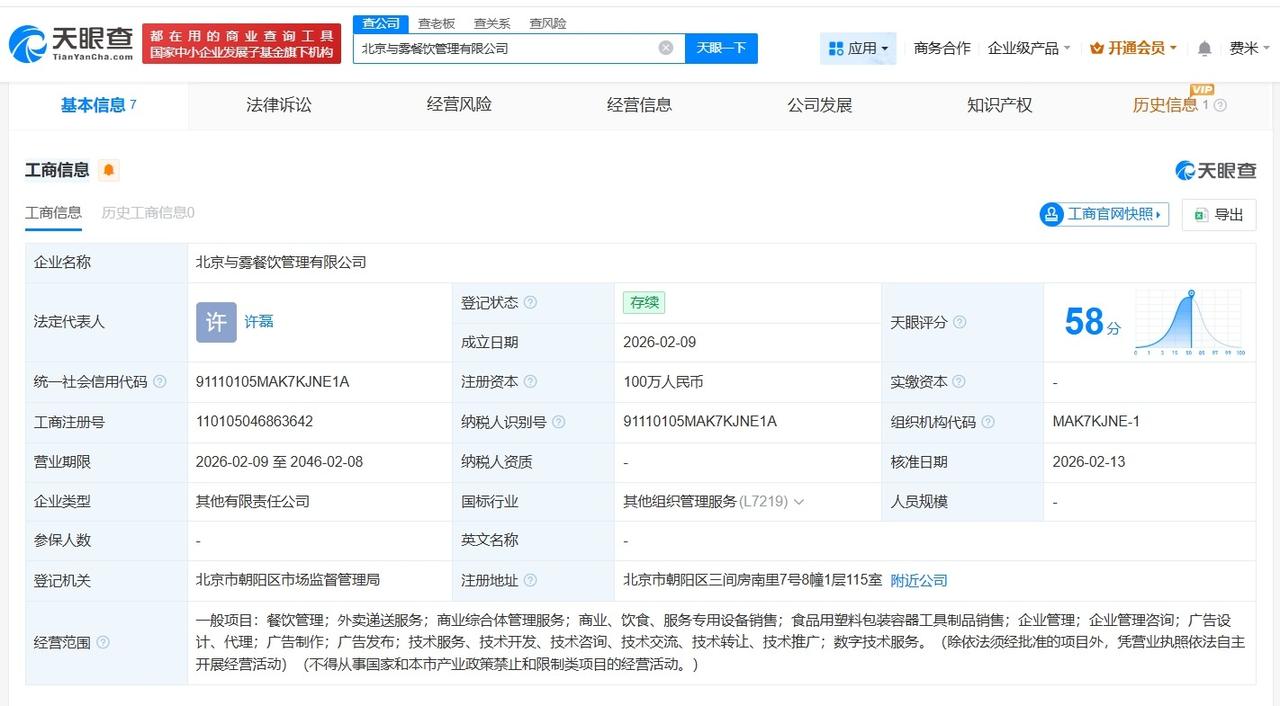Viewport: 1280px width, 706px height.
Task: Open the 商务合作 link
Action: 942,48
